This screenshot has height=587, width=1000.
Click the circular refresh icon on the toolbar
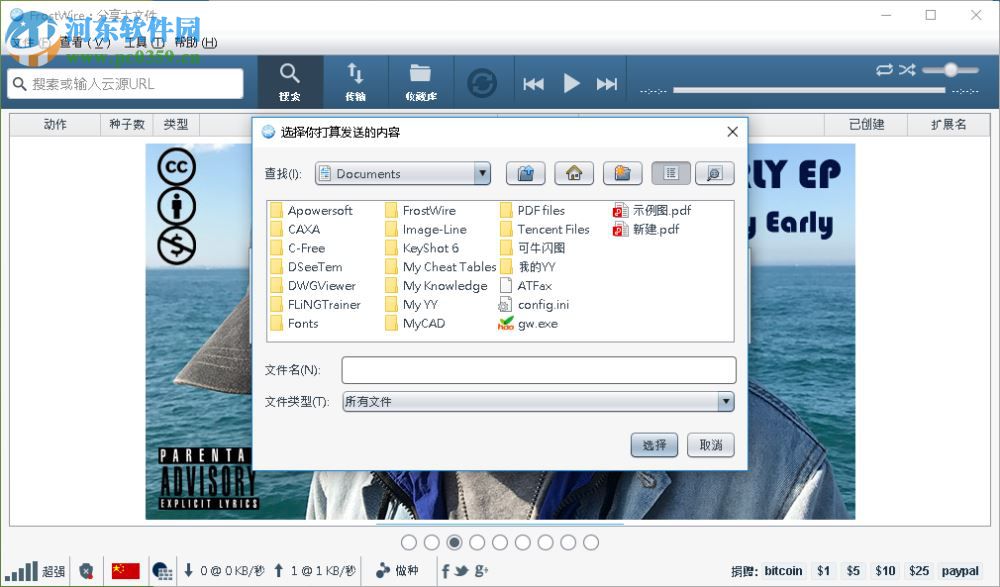(x=483, y=84)
